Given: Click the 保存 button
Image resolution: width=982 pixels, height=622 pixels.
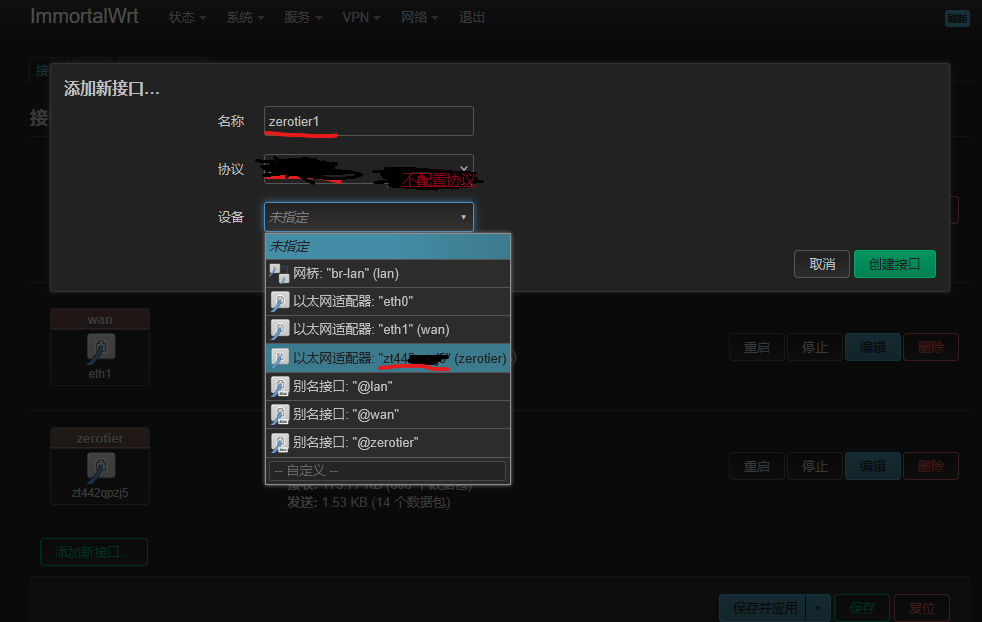Looking at the screenshot, I should [x=862, y=608].
